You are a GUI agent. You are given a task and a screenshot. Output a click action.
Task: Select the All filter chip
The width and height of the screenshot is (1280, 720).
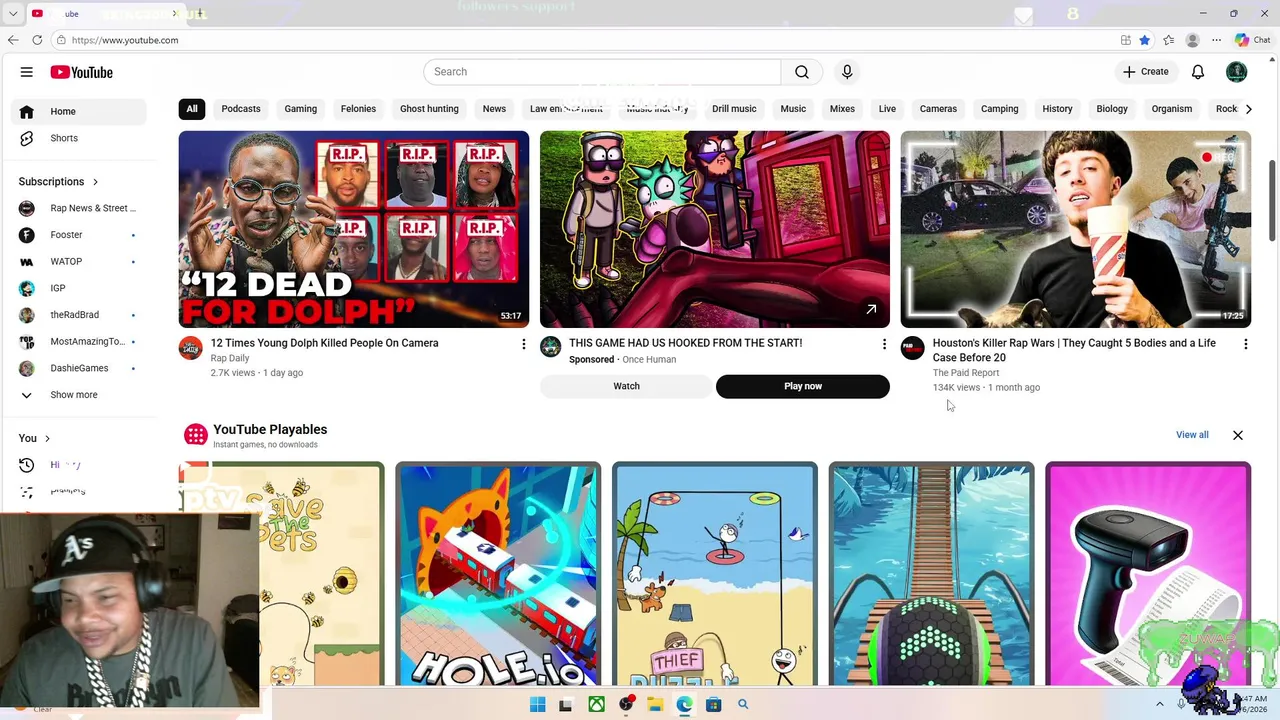191,109
